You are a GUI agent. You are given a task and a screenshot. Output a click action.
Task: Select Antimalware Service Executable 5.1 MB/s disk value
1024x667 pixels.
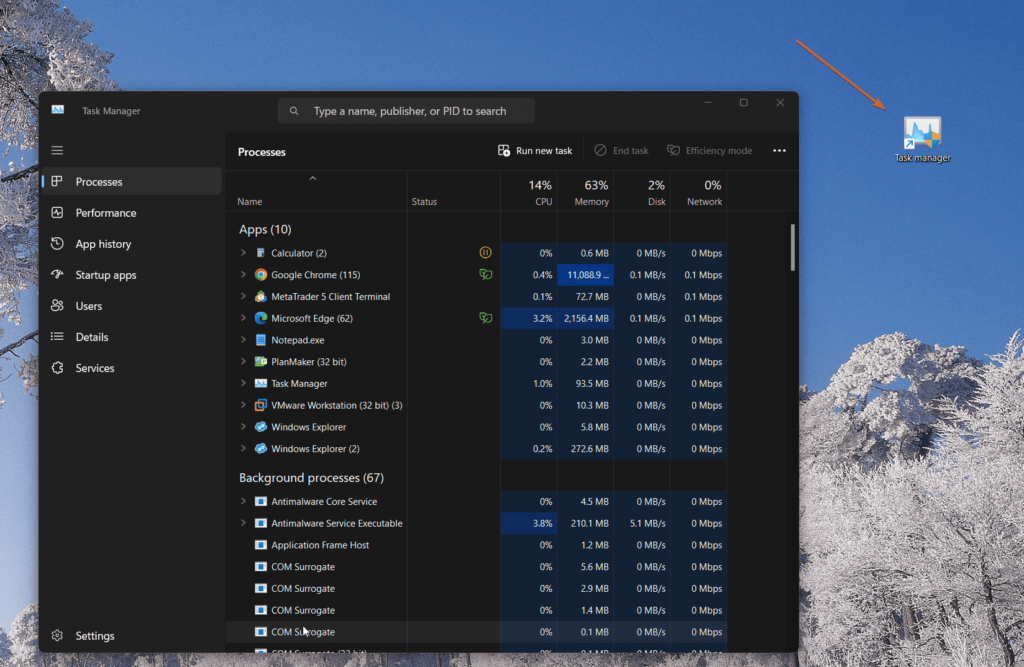[642, 523]
